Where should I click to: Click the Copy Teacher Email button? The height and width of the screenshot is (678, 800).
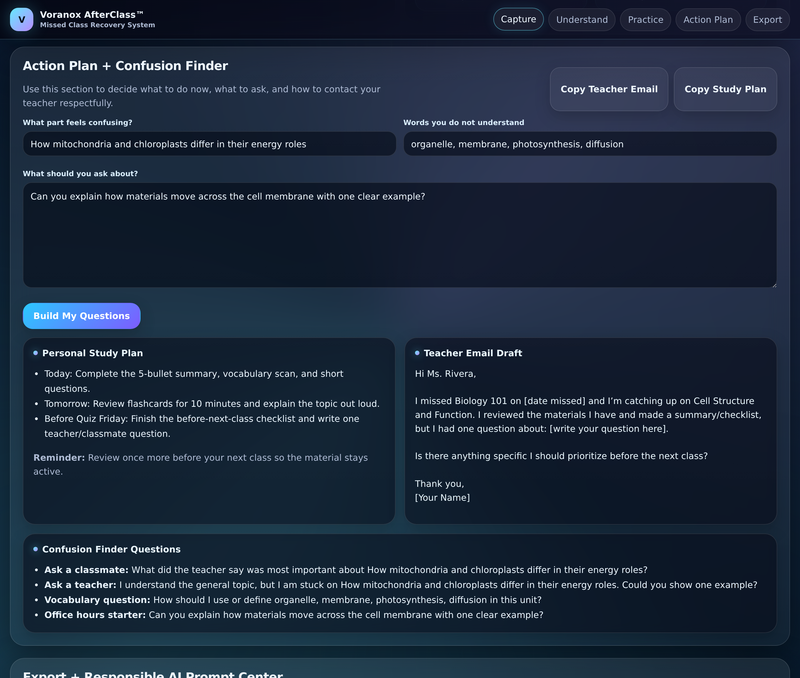point(609,89)
